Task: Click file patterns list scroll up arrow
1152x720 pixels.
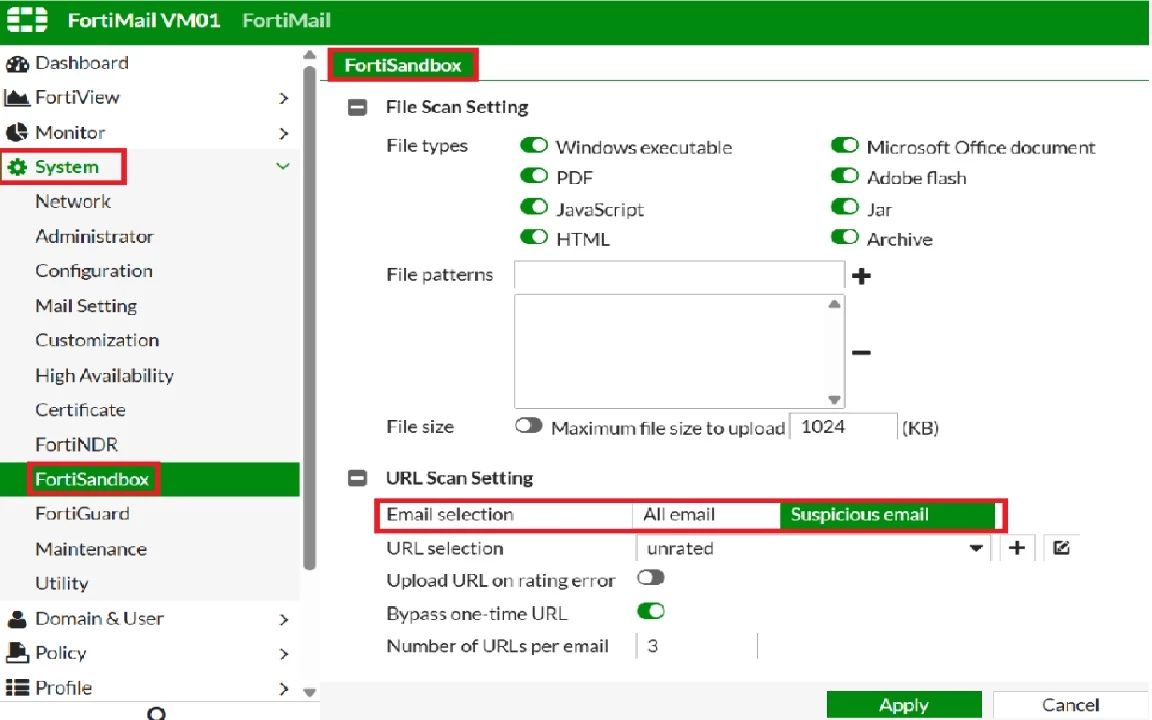Action: tap(834, 304)
